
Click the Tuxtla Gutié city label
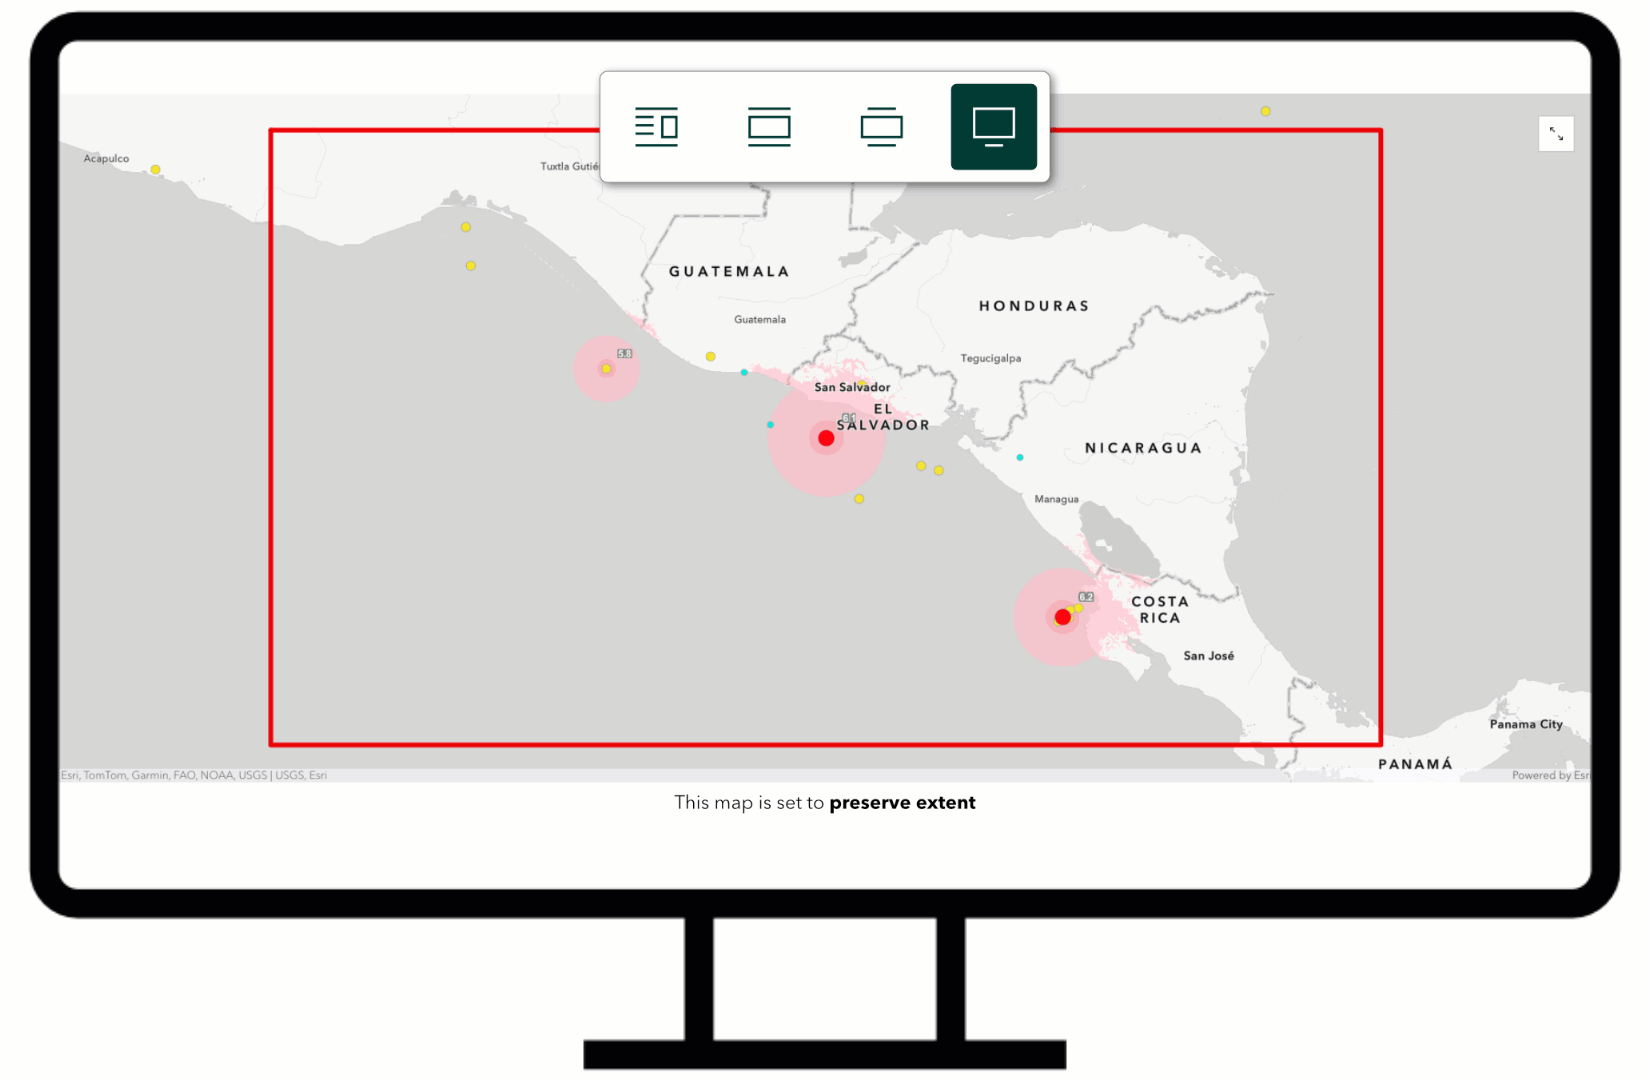(x=570, y=166)
